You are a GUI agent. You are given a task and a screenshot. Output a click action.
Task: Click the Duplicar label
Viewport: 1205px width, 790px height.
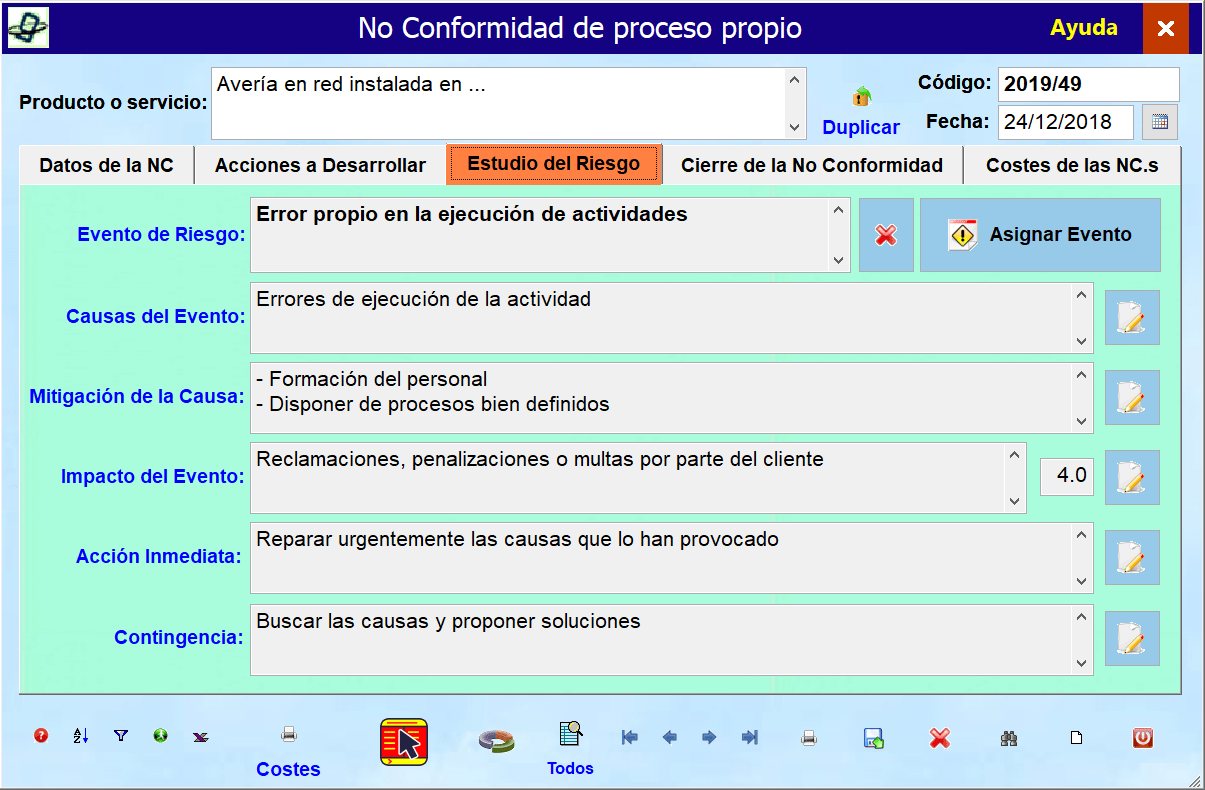tap(861, 127)
